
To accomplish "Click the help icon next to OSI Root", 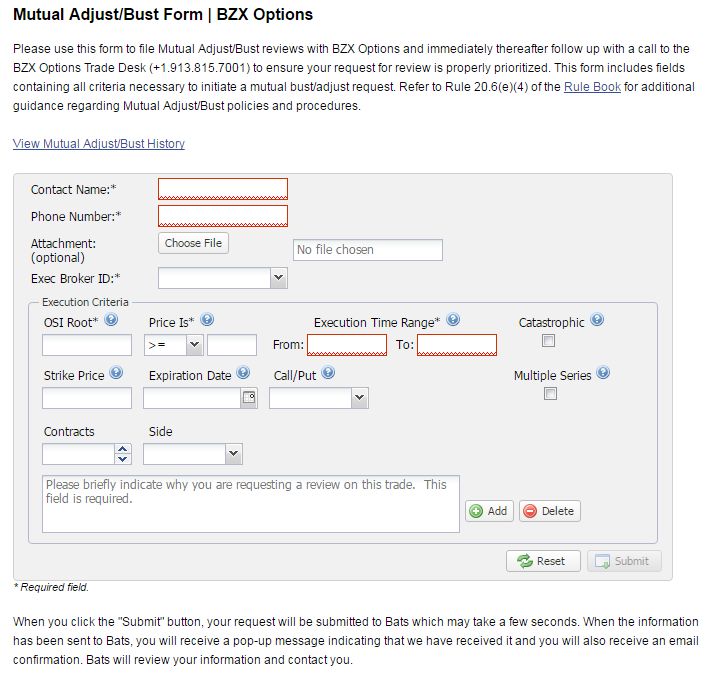I will tap(111, 320).
